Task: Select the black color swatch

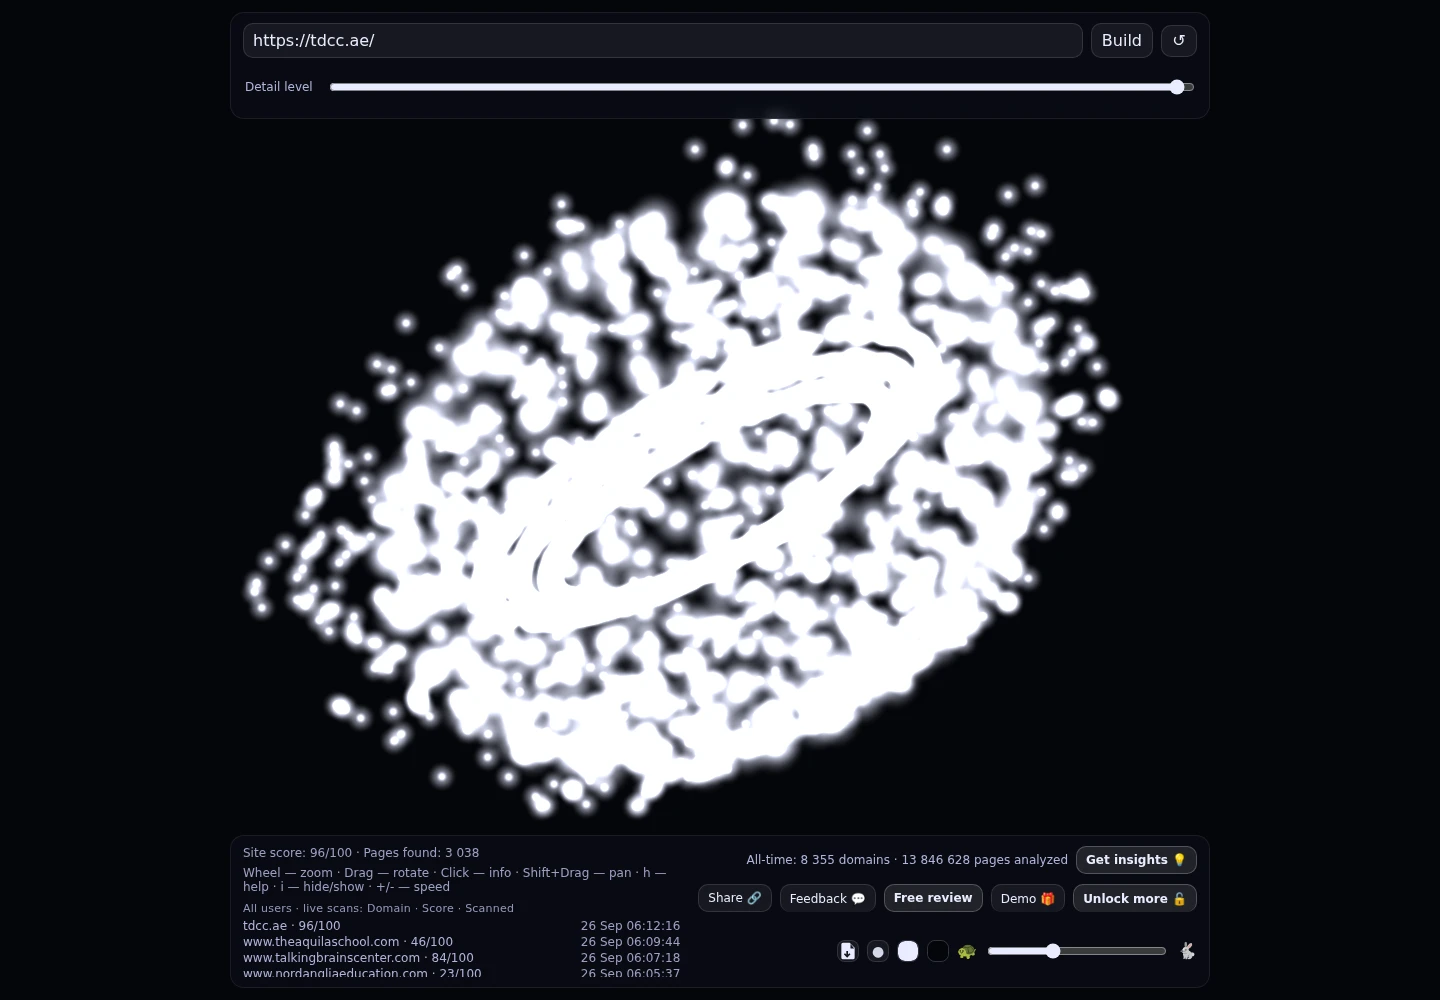Action: [x=938, y=951]
